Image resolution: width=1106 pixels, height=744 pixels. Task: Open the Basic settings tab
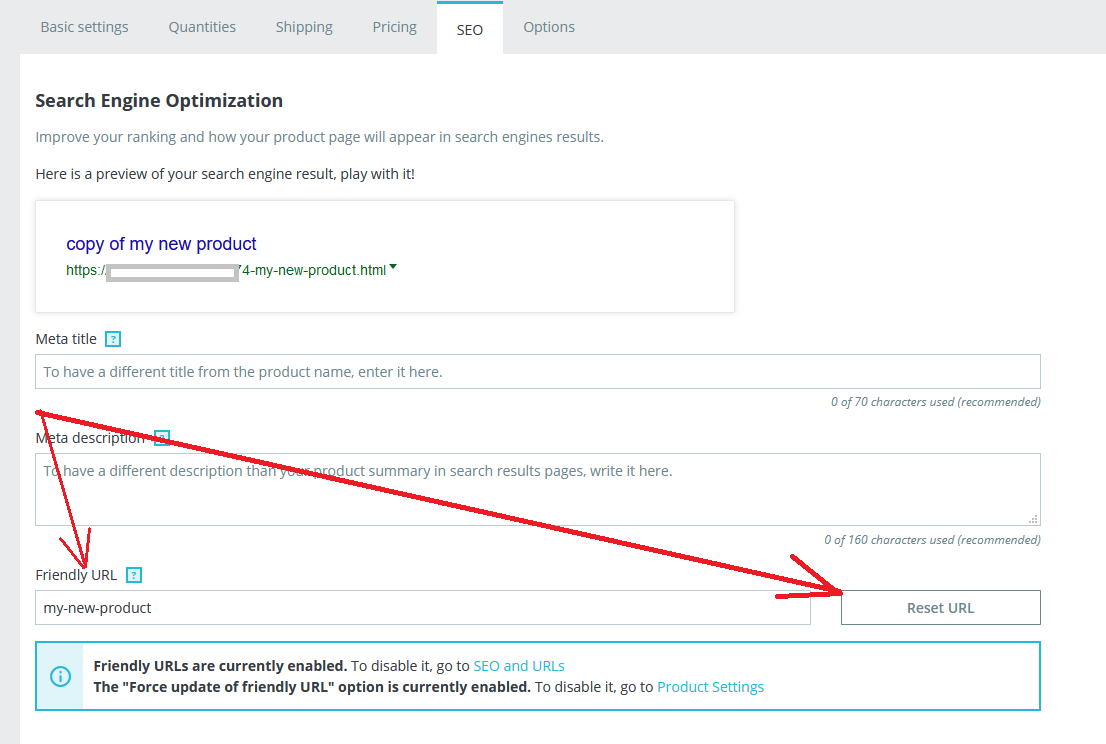pos(84,27)
